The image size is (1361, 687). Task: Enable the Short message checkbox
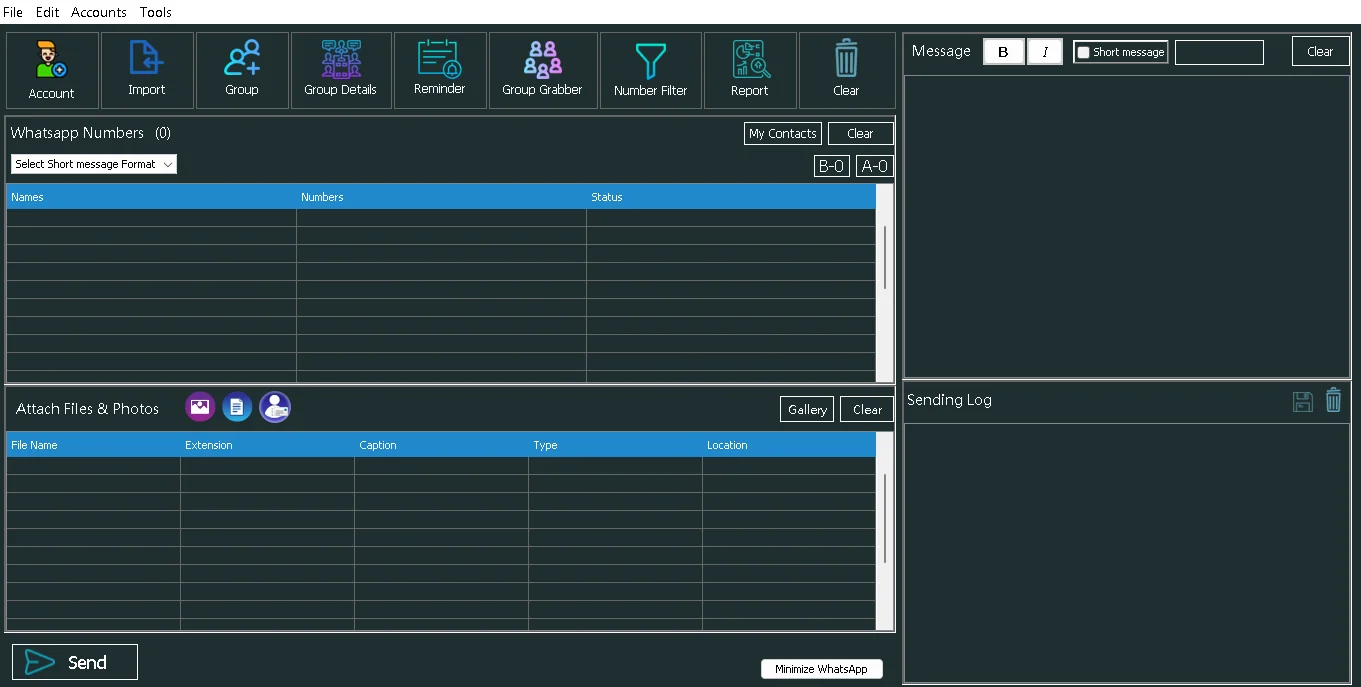[1083, 52]
